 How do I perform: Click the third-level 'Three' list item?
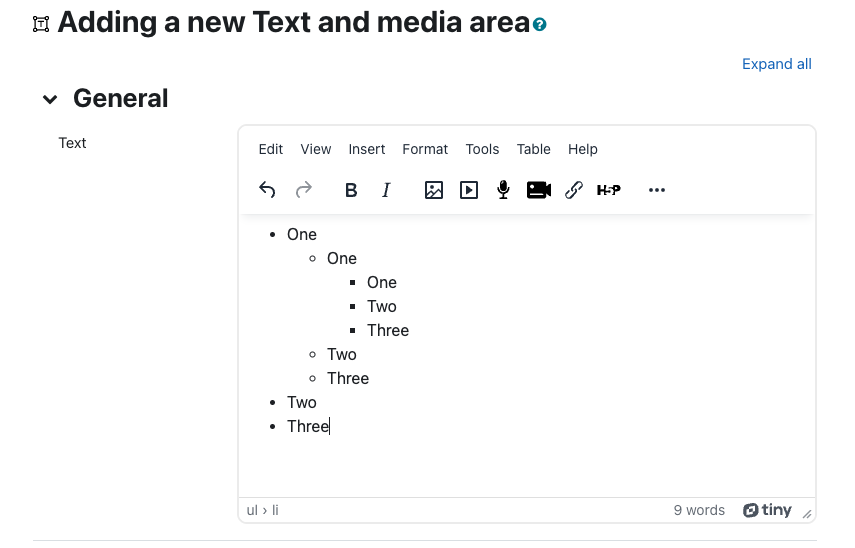click(388, 330)
